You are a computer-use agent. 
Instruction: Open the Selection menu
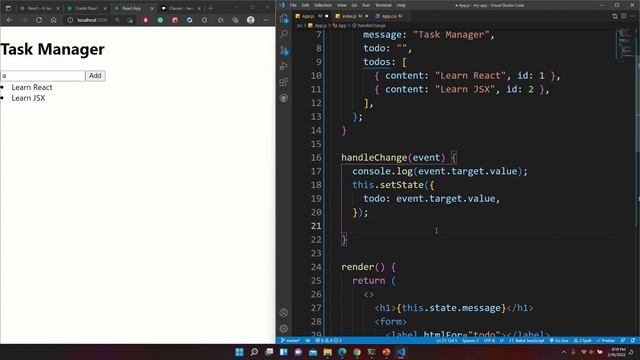click(323, 5)
